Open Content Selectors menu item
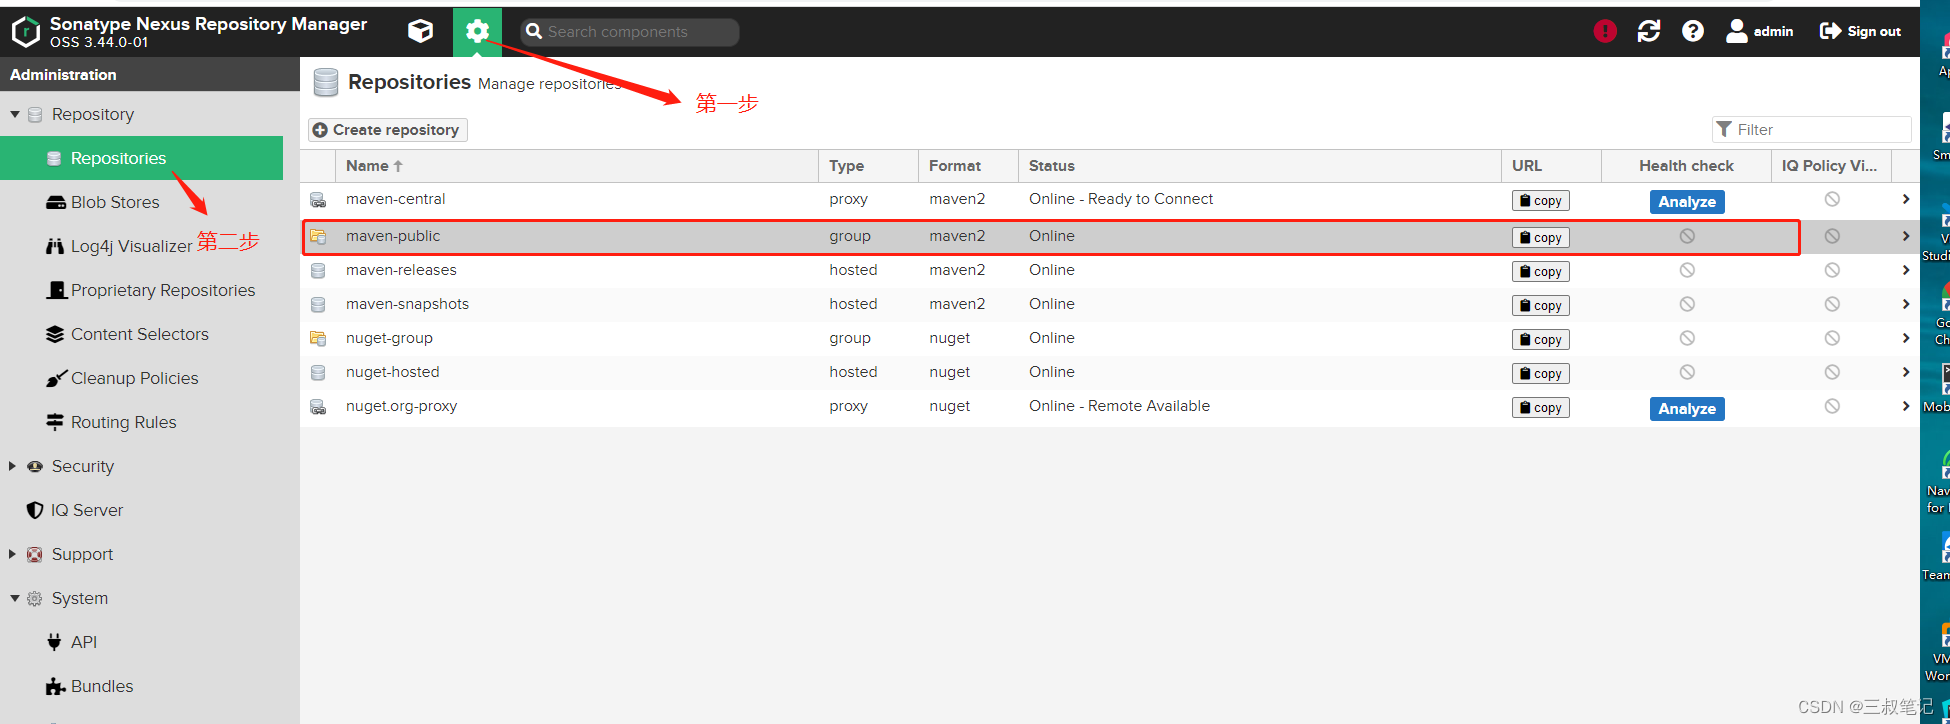This screenshot has height=724, width=1950. point(140,334)
